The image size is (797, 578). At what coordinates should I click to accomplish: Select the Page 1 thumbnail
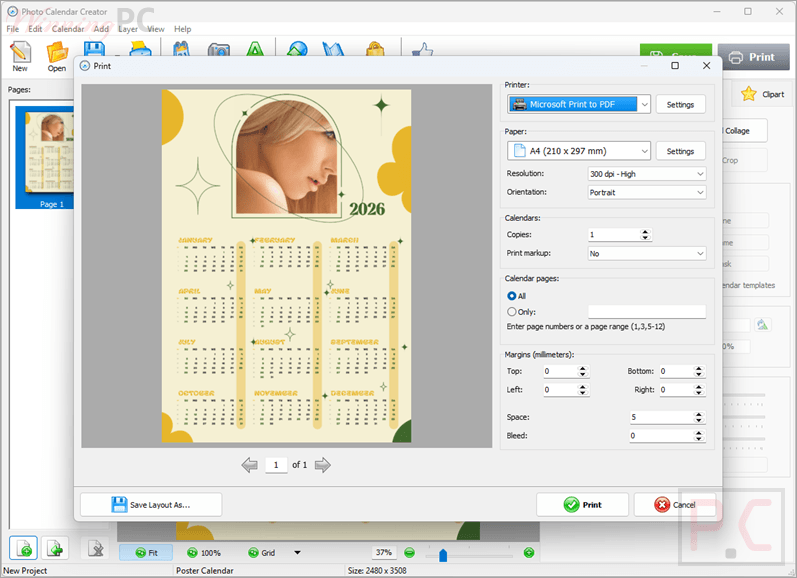point(45,158)
